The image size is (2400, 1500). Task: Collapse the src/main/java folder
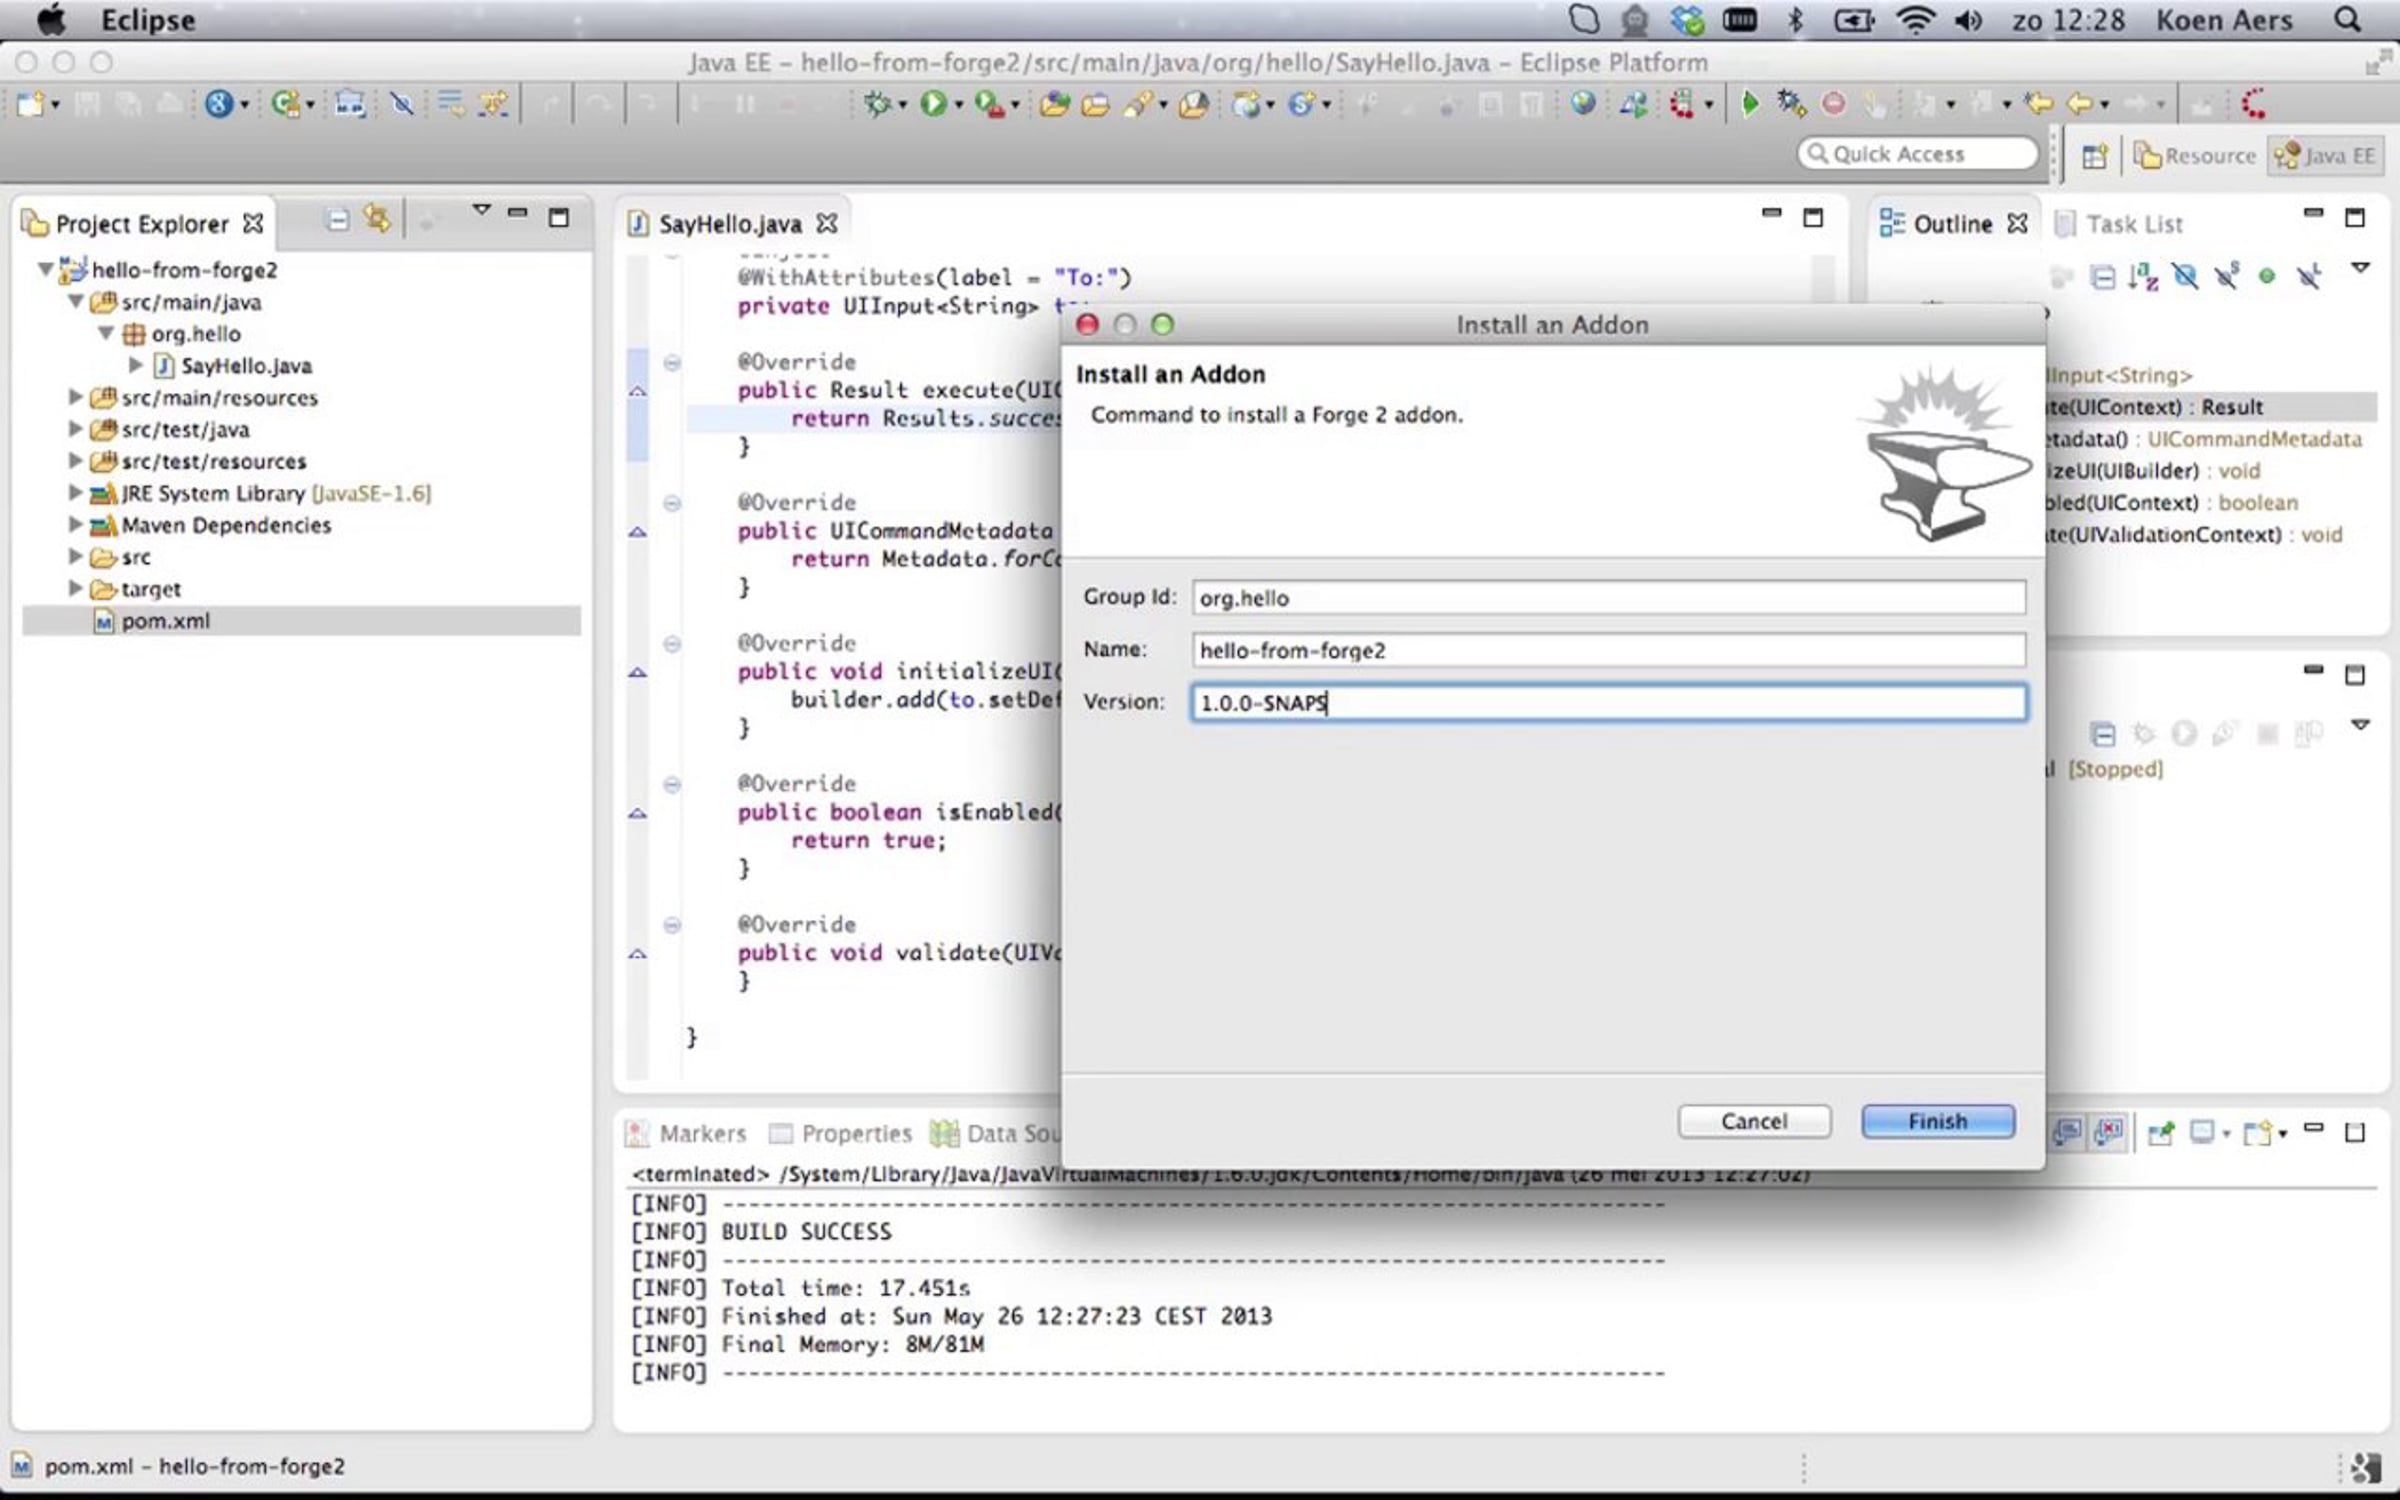[76, 301]
